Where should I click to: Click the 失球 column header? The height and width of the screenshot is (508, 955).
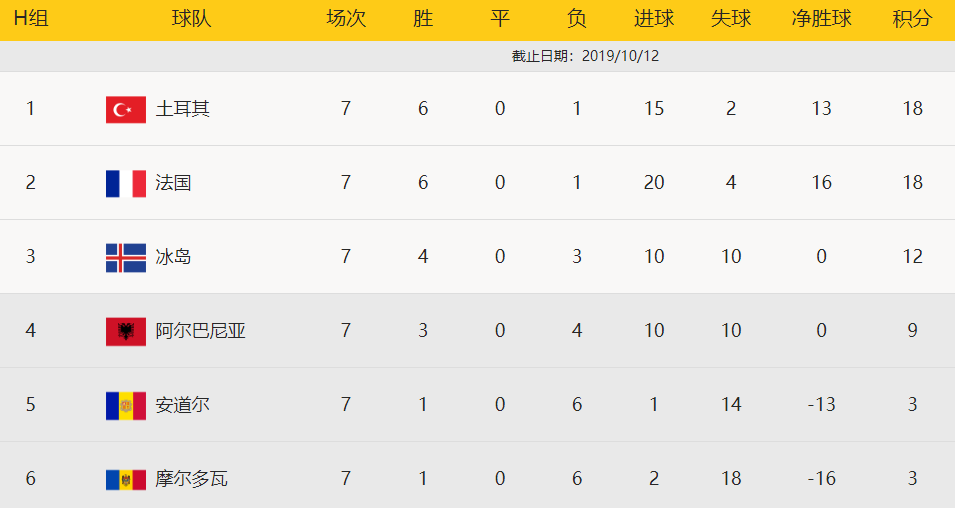coord(731,19)
